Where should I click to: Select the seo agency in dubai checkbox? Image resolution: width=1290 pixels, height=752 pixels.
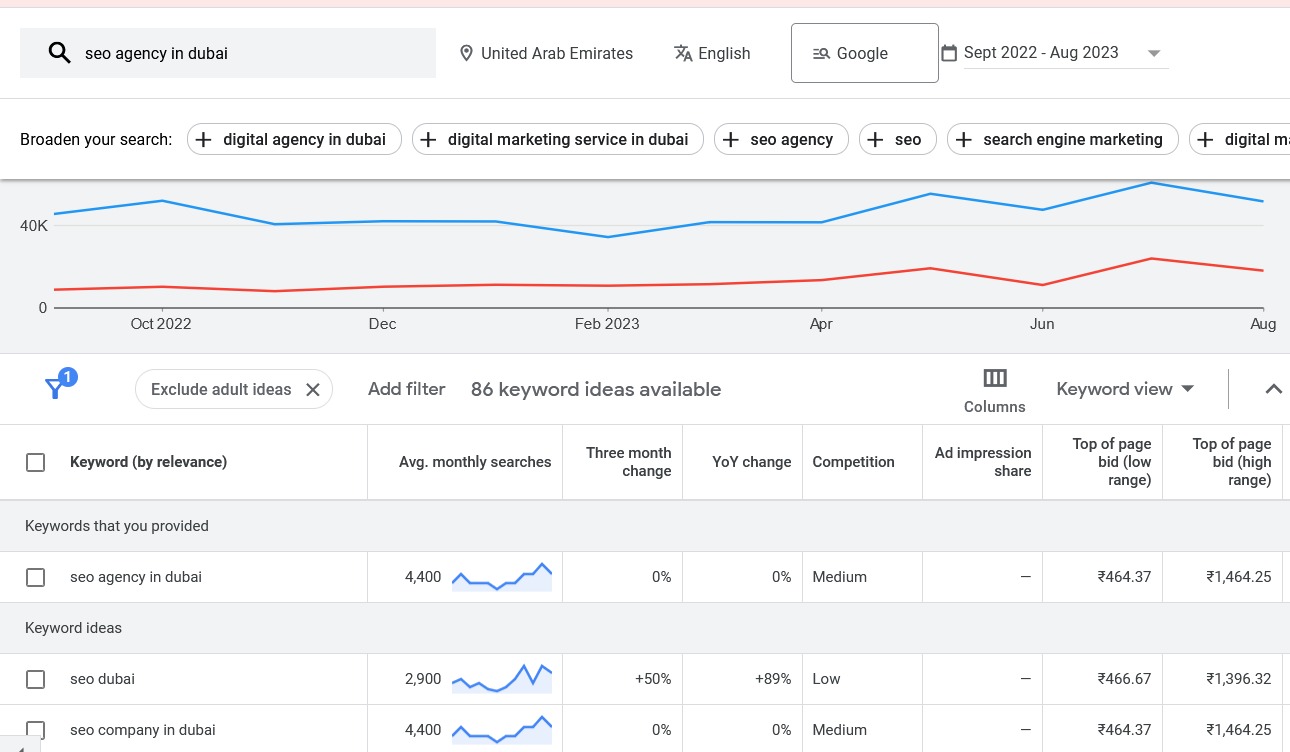[36, 577]
